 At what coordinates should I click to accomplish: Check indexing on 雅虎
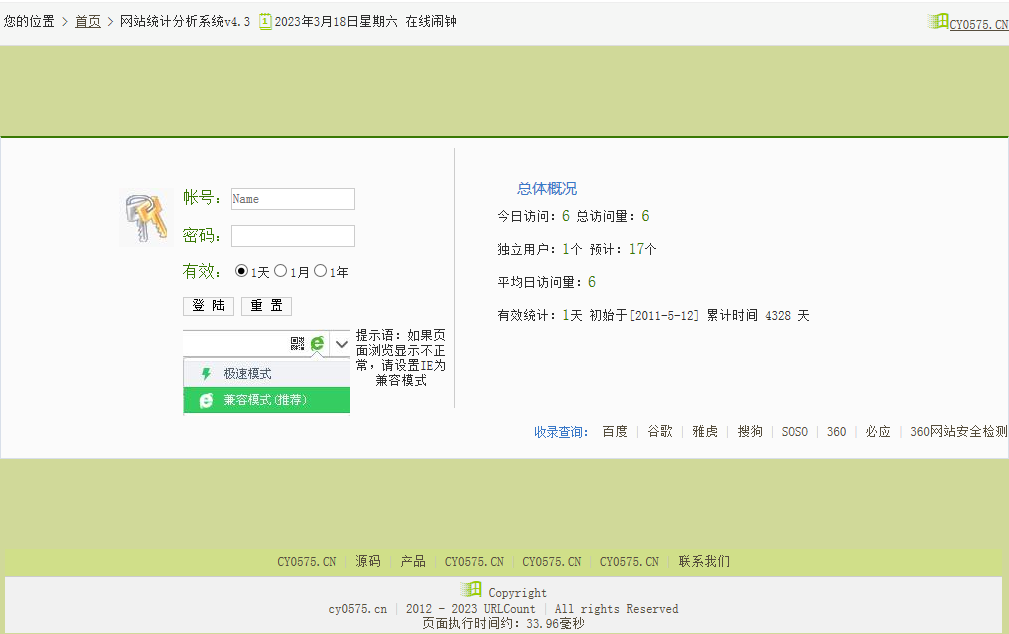705,432
